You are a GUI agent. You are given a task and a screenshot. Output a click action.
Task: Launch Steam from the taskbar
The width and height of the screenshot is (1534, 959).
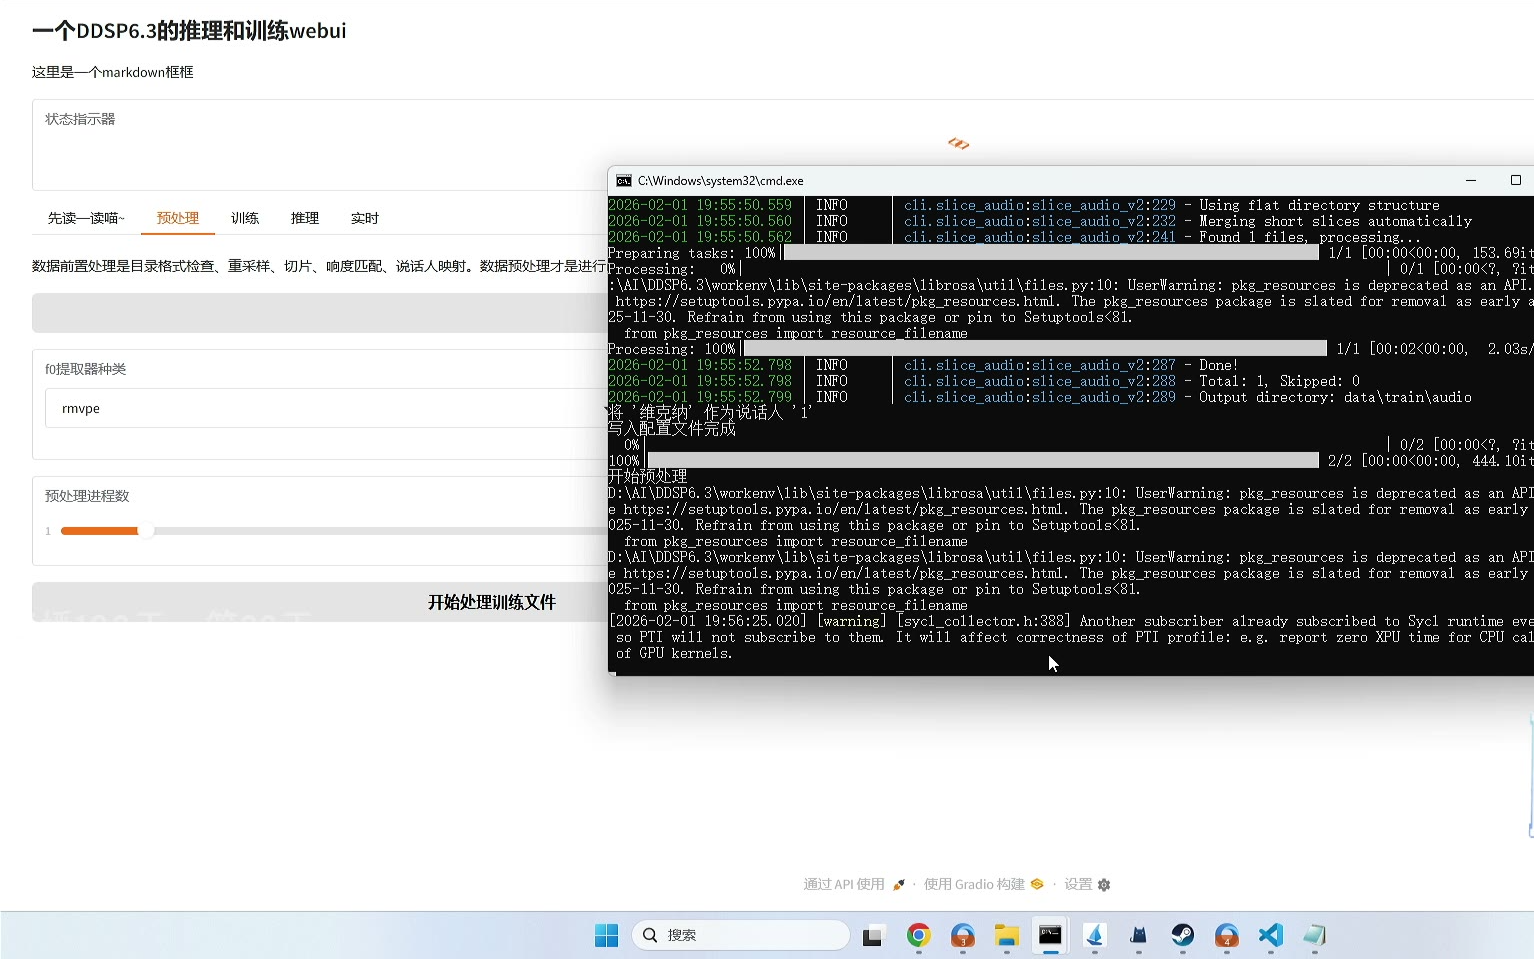(1182, 935)
